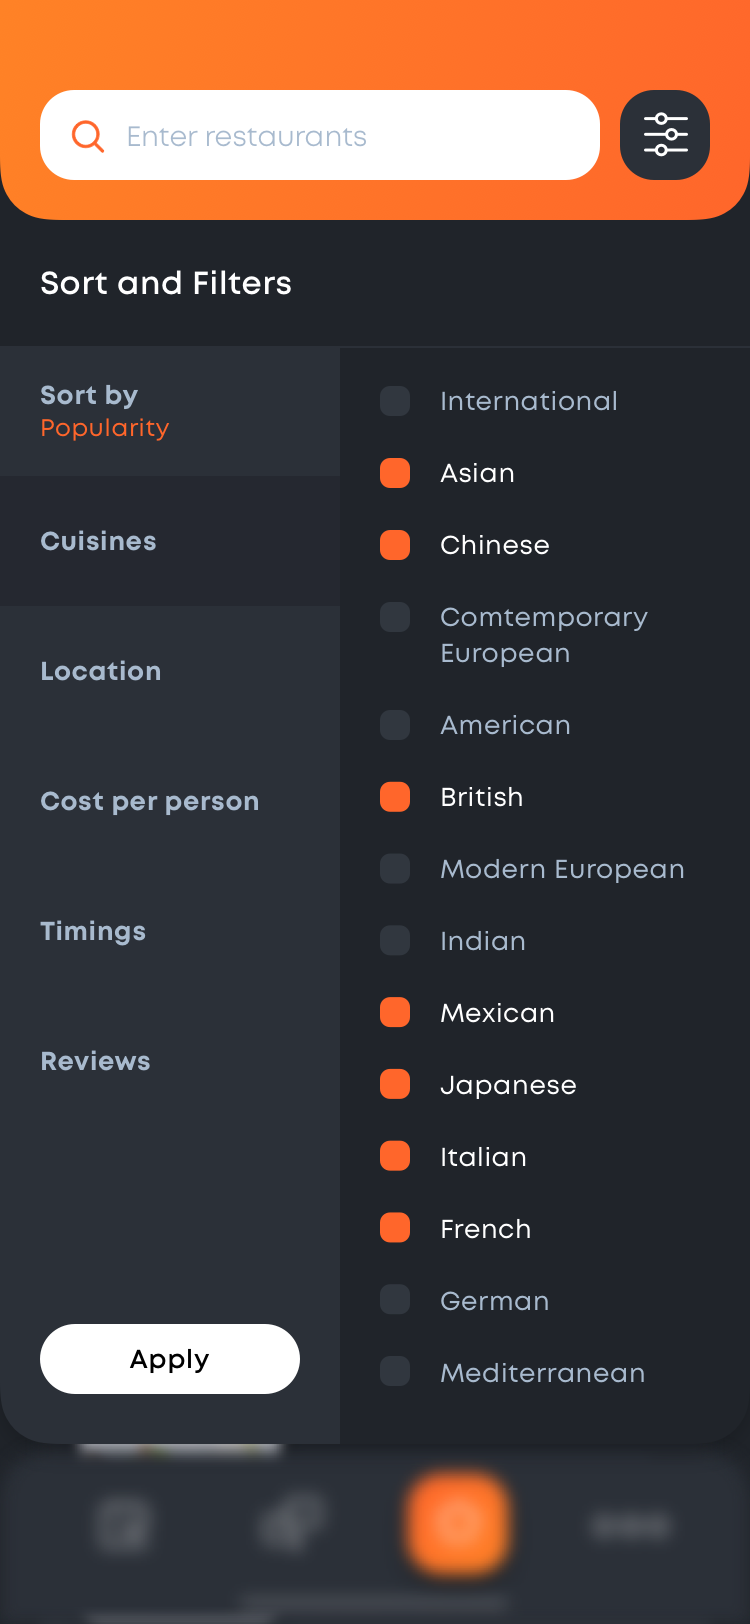The height and width of the screenshot is (1624, 750).
Task: Tap the orange bottom navigation button
Action: pyautogui.click(x=458, y=1524)
